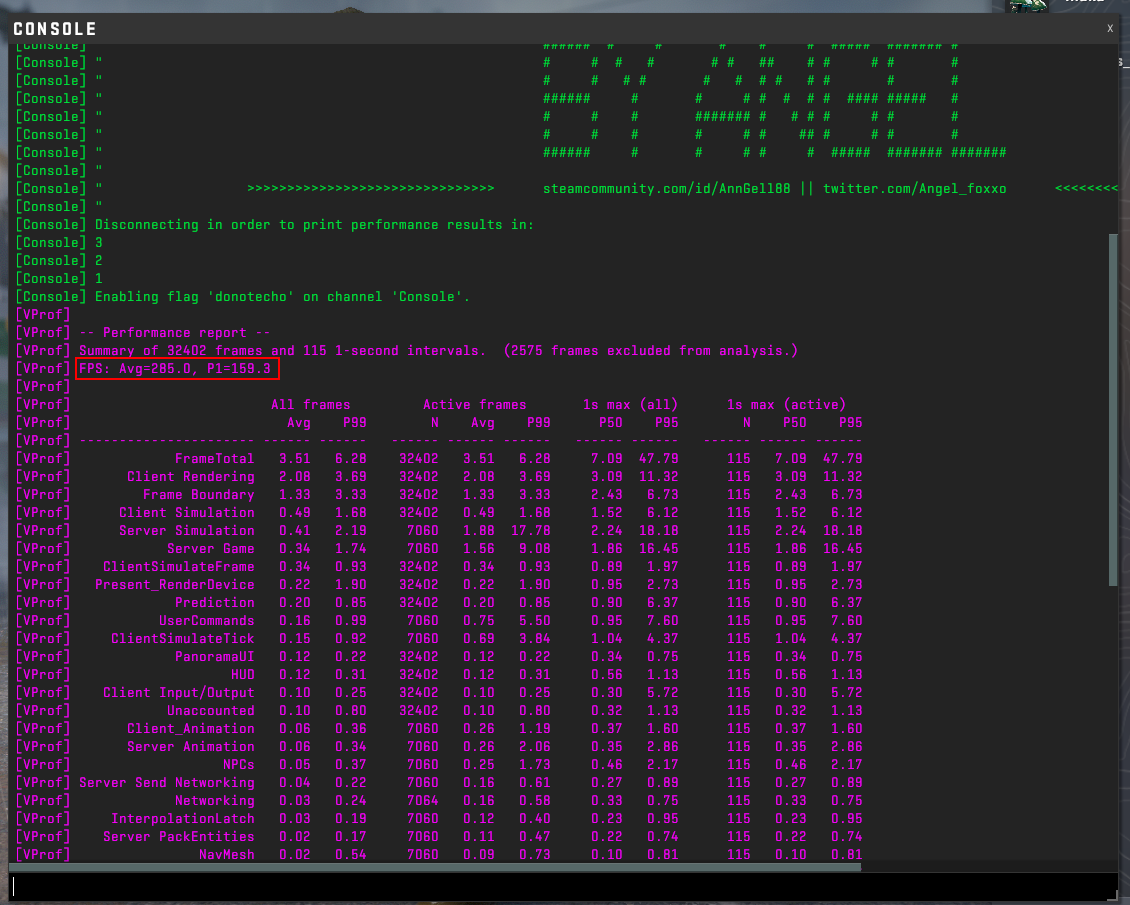Select the PanoramaUI row label

214,657
